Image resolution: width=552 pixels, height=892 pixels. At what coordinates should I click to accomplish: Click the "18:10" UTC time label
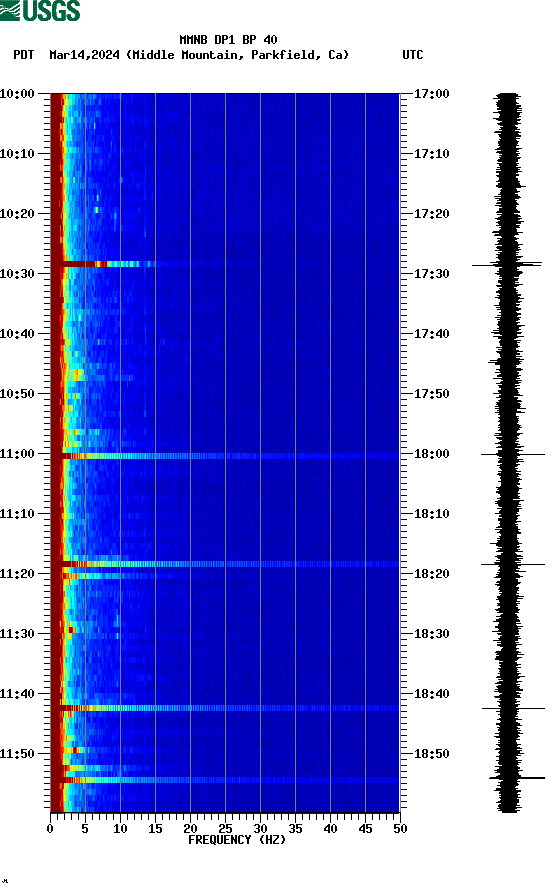pos(431,514)
